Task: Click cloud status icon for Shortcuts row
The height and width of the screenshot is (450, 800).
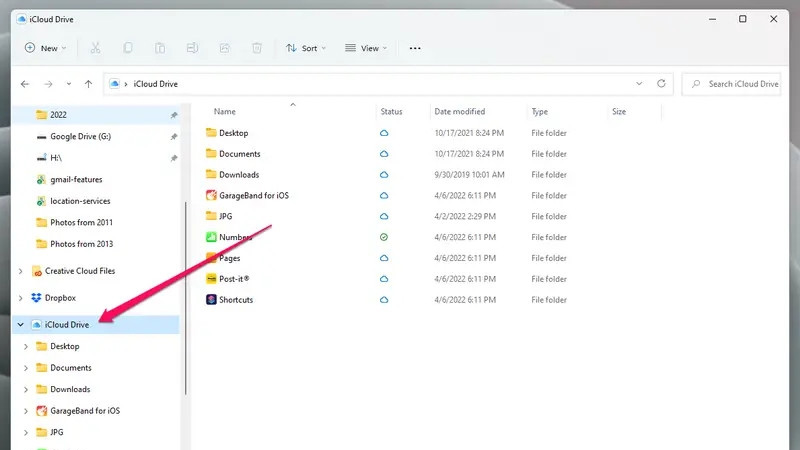Action: (384, 299)
